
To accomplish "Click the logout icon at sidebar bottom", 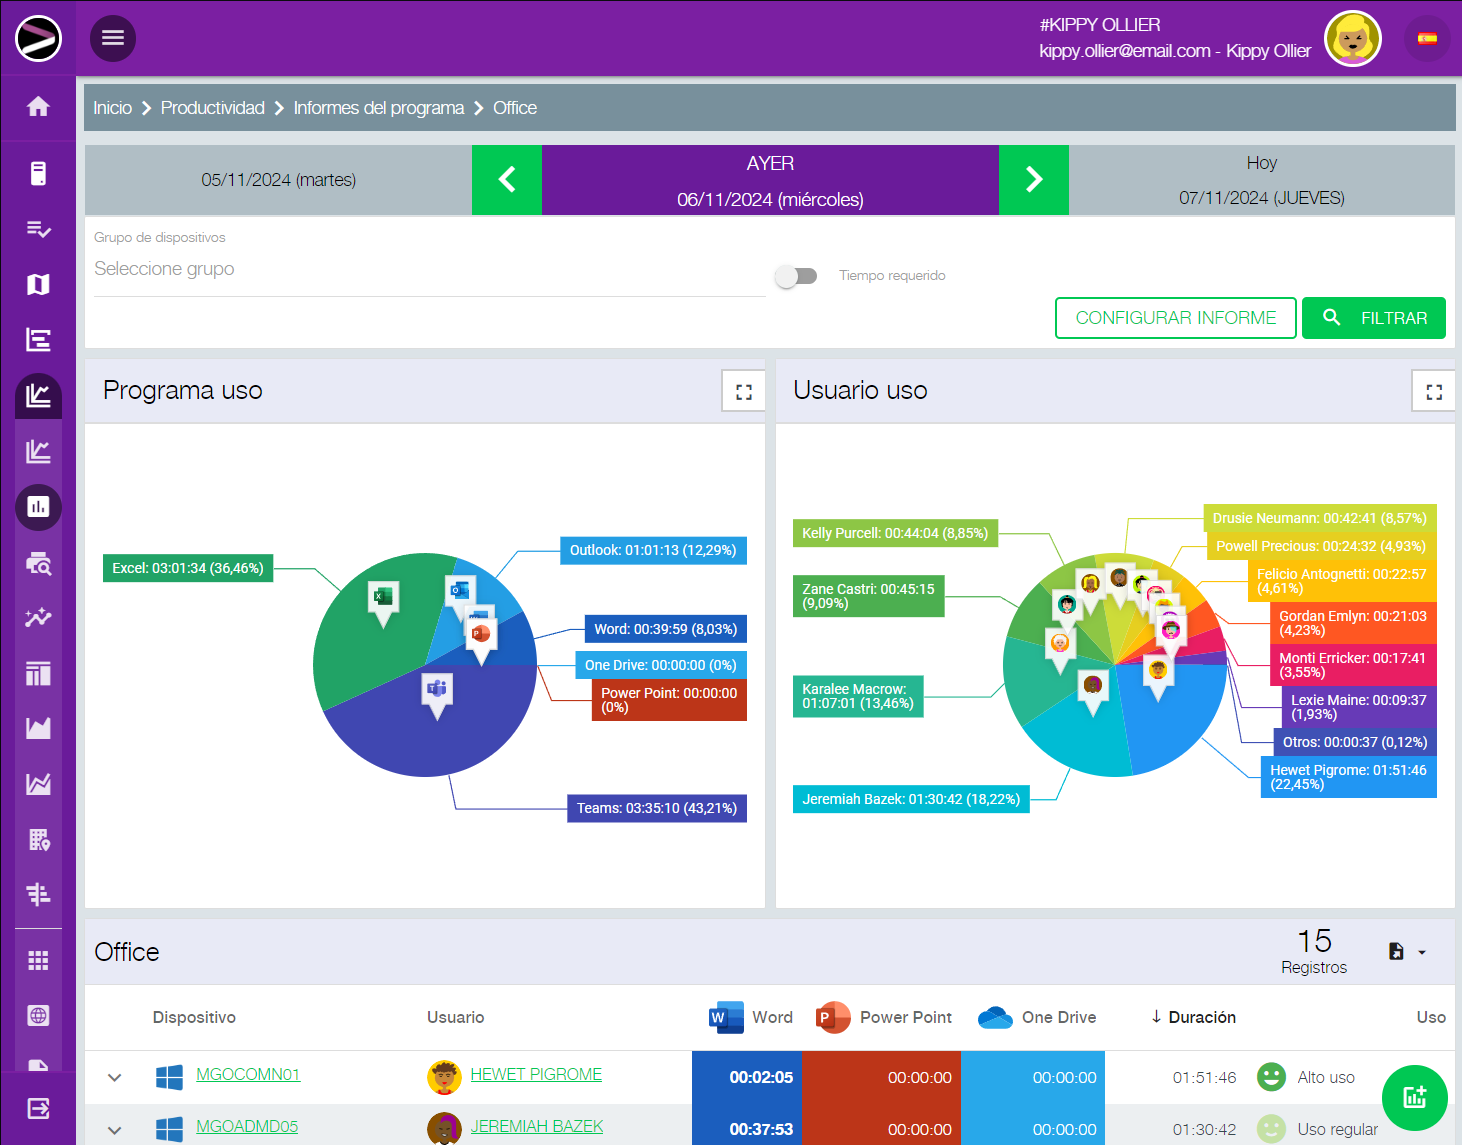I will pos(38,1108).
